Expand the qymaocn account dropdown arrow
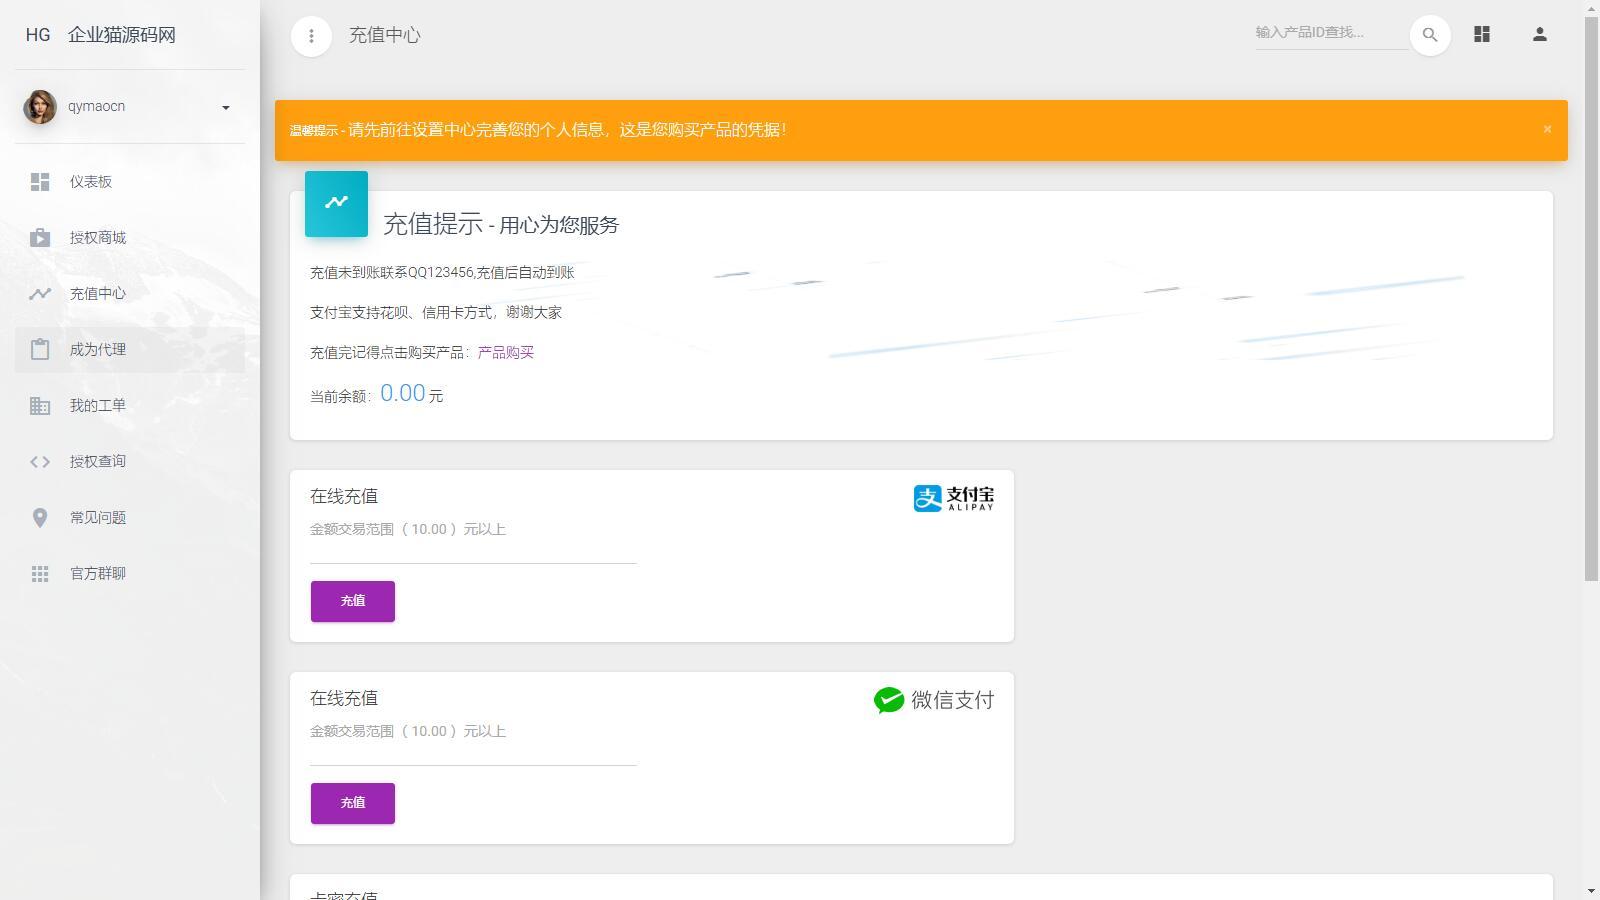The width and height of the screenshot is (1600, 900). pos(226,108)
